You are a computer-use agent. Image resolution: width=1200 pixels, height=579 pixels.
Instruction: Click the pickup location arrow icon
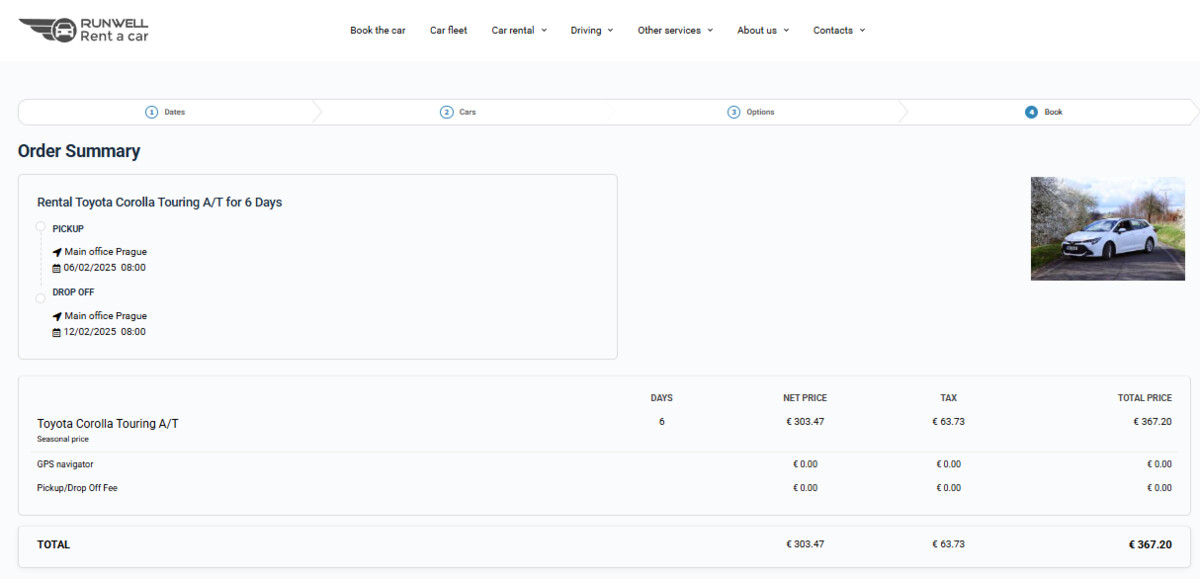pyautogui.click(x=57, y=252)
